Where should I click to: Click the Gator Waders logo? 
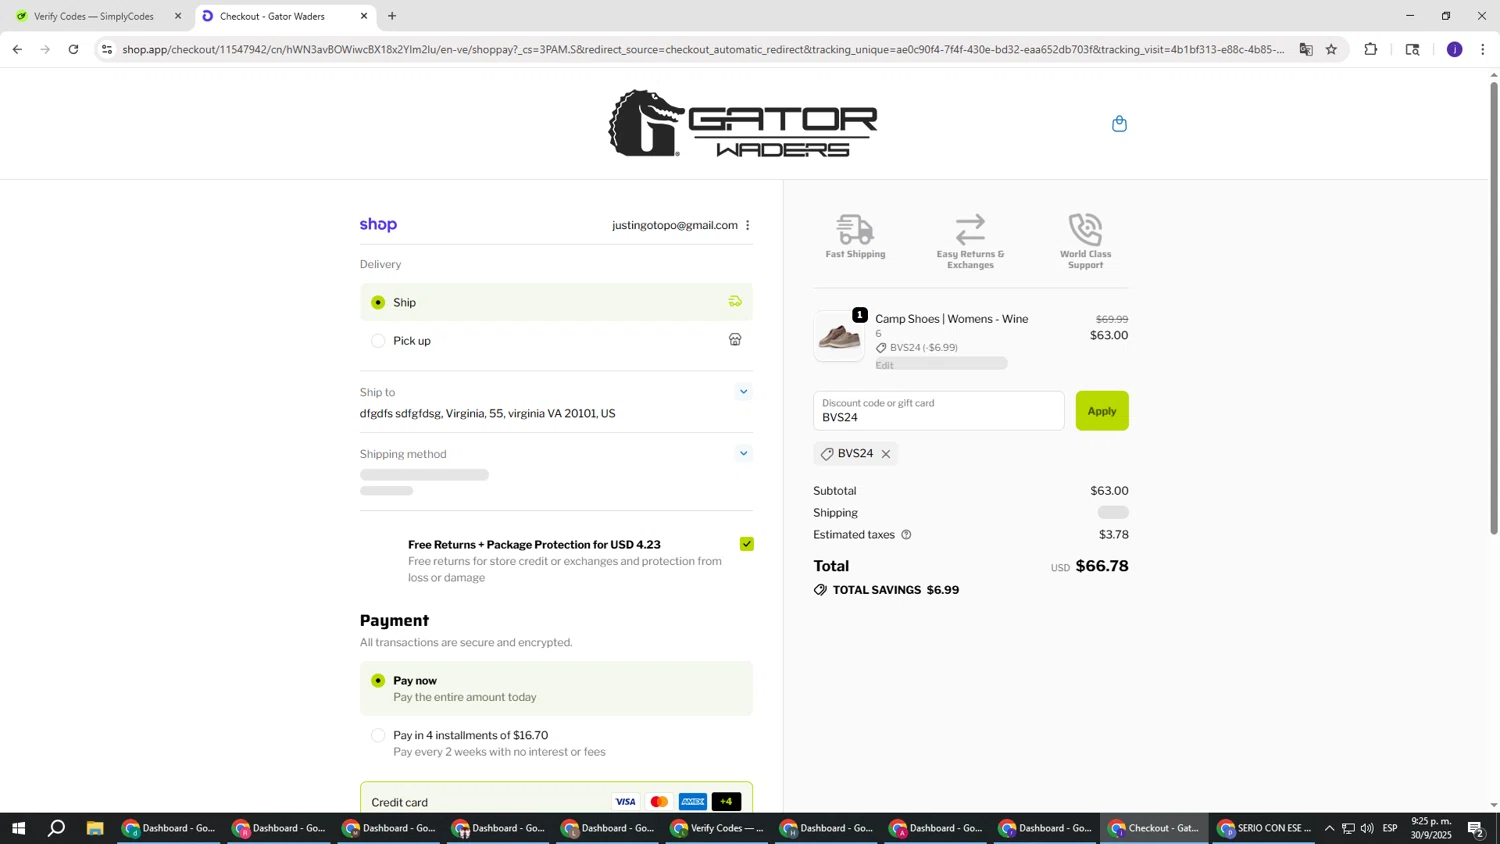[x=743, y=124]
